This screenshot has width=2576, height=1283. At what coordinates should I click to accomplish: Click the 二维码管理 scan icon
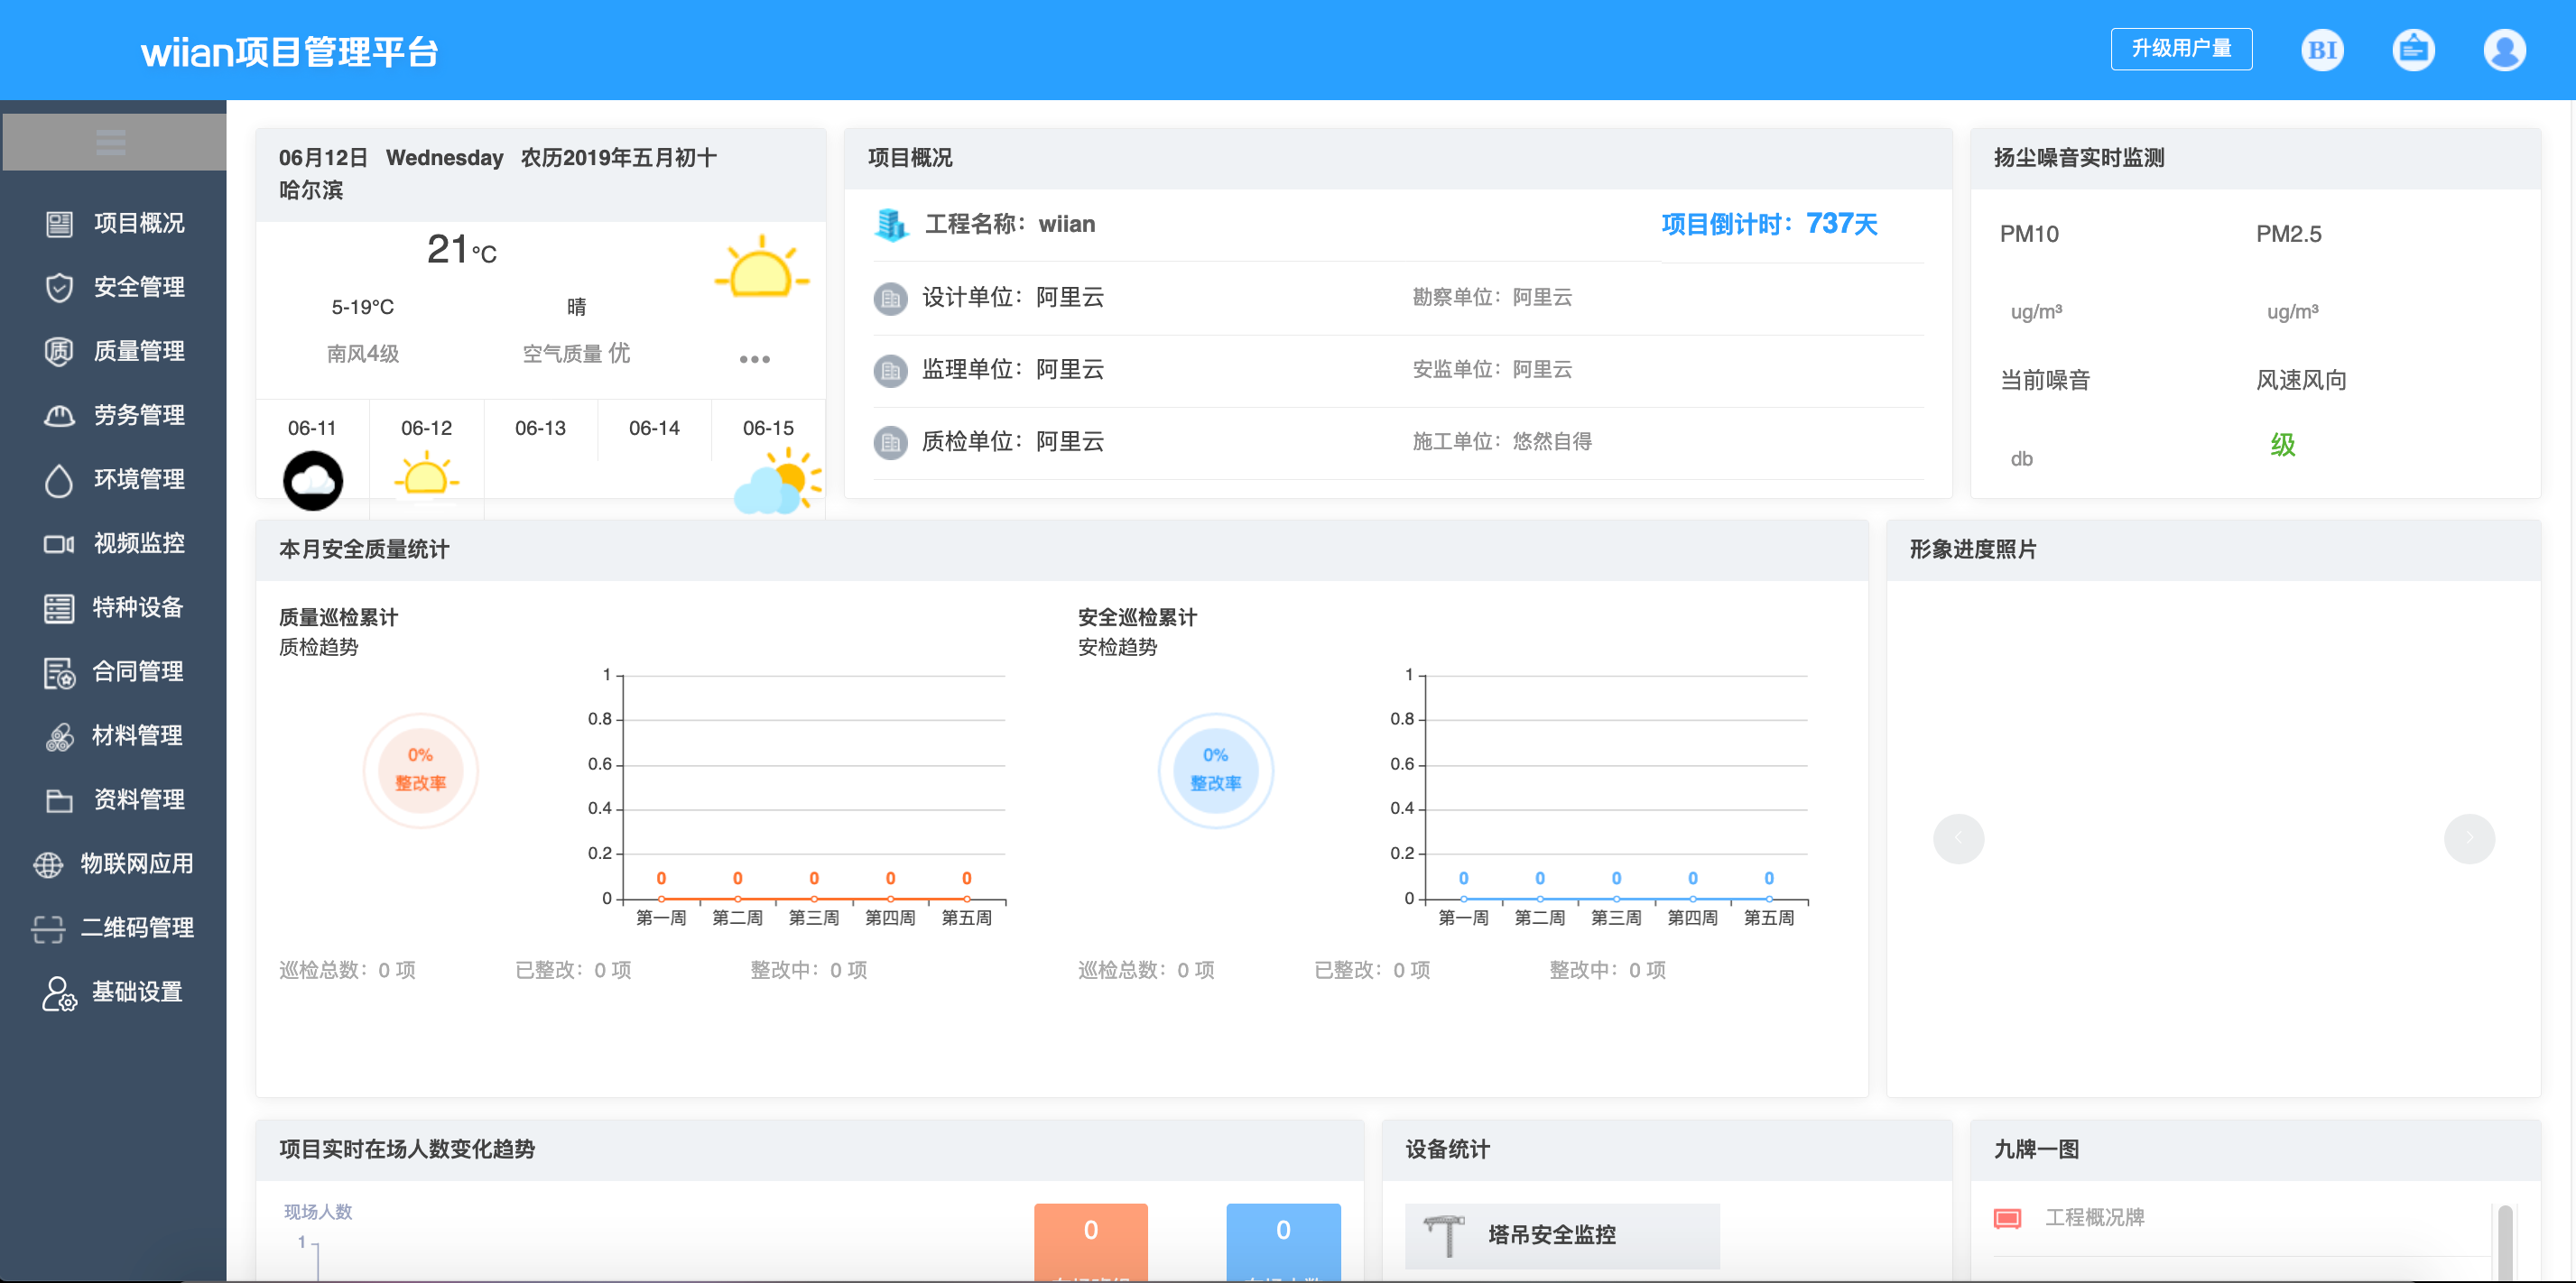coord(48,928)
